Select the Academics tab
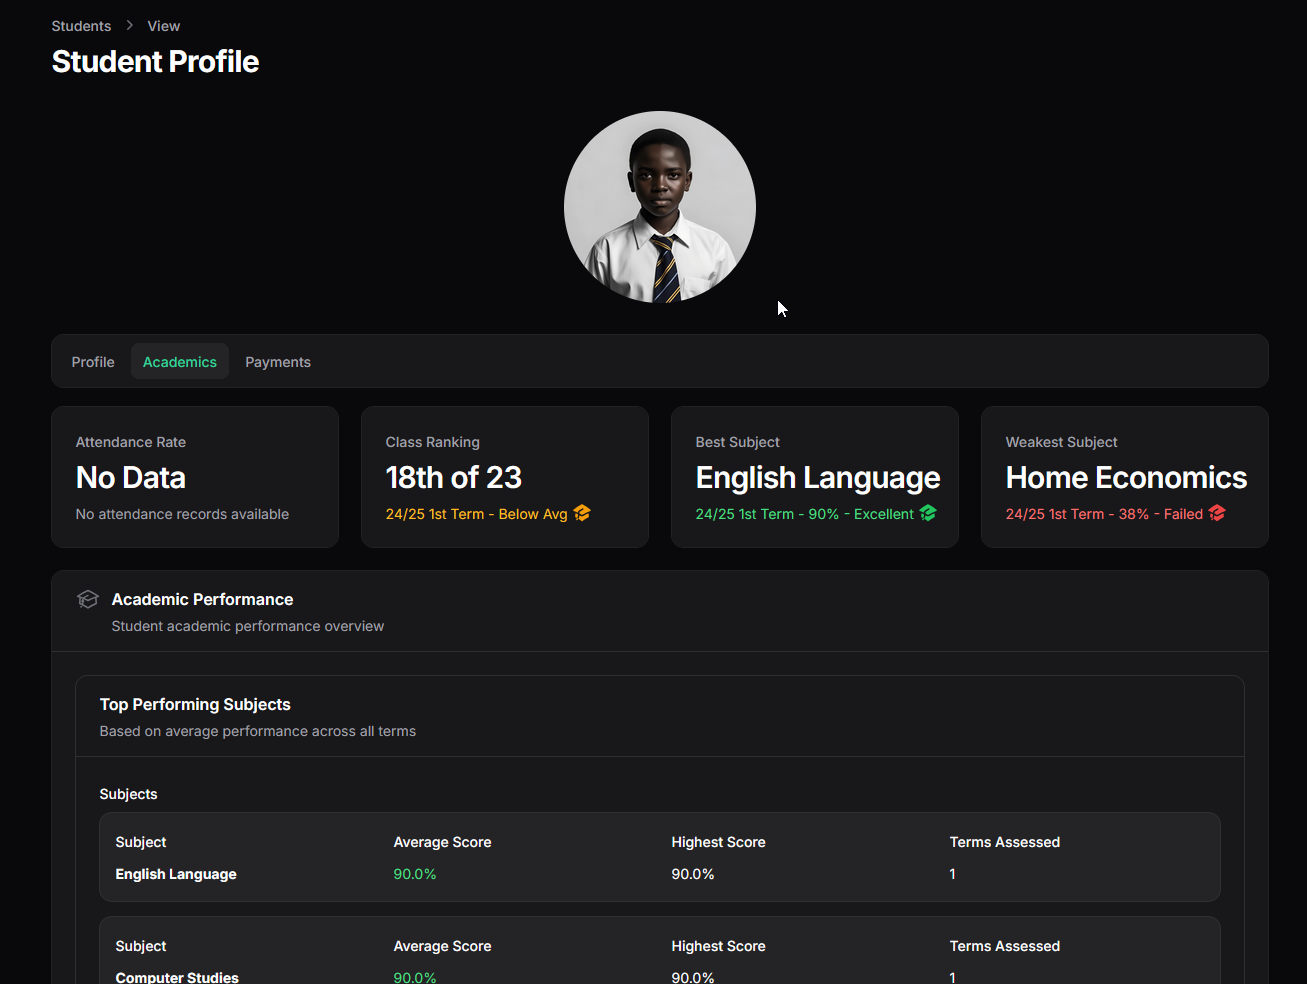The width and height of the screenshot is (1307, 984). point(180,362)
